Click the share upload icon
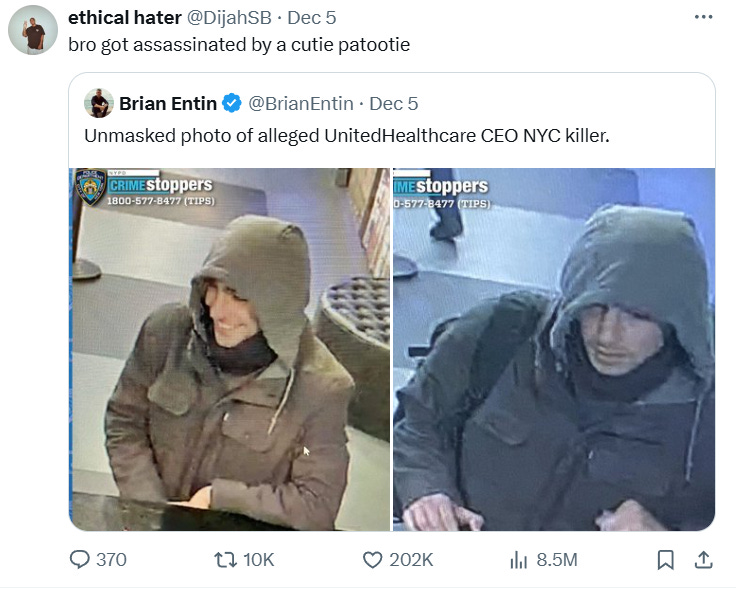 point(704,559)
